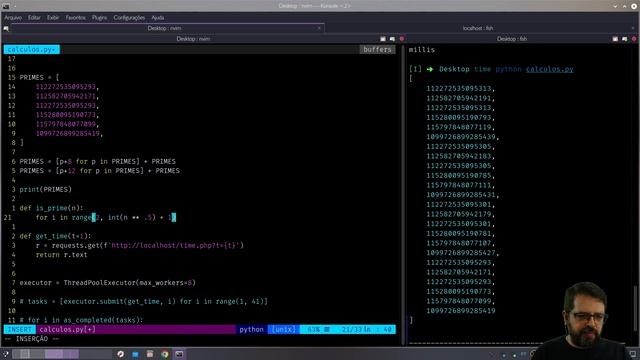Click the 'PRIMES = [p+8 for p' line

click(97, 161)
